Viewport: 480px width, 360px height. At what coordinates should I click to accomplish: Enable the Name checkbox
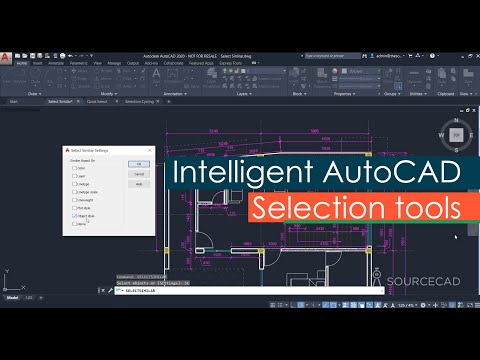[x=75, y=224]
